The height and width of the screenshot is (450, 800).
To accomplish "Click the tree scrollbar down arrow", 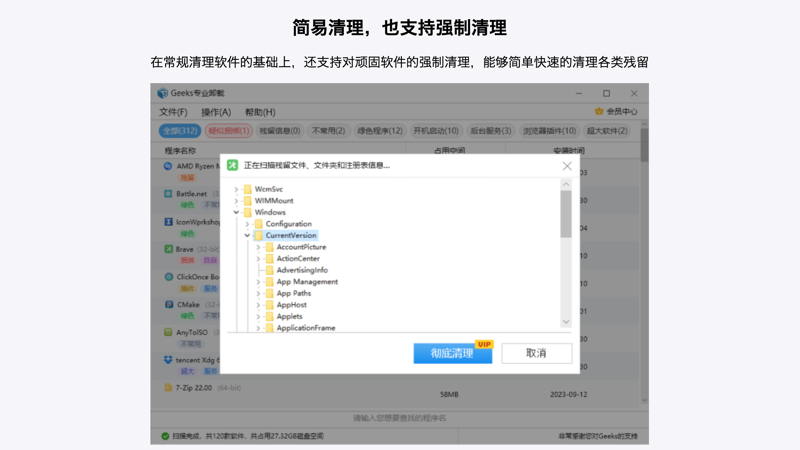I will [x=566, y=321].
